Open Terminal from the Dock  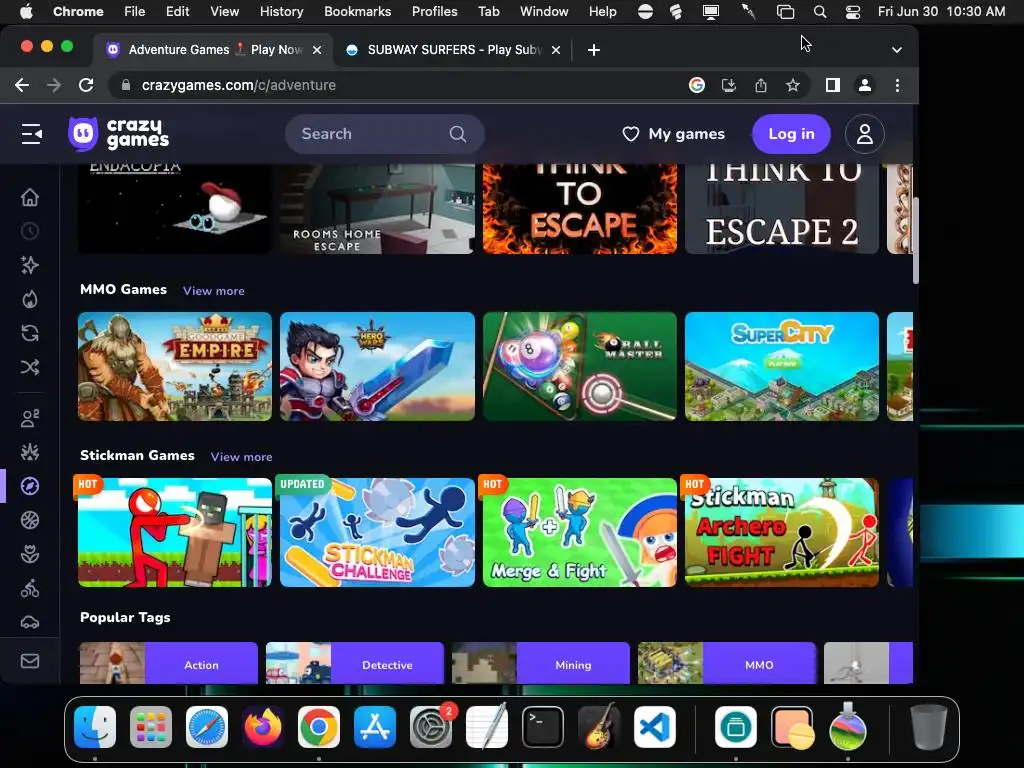(543, 727)
